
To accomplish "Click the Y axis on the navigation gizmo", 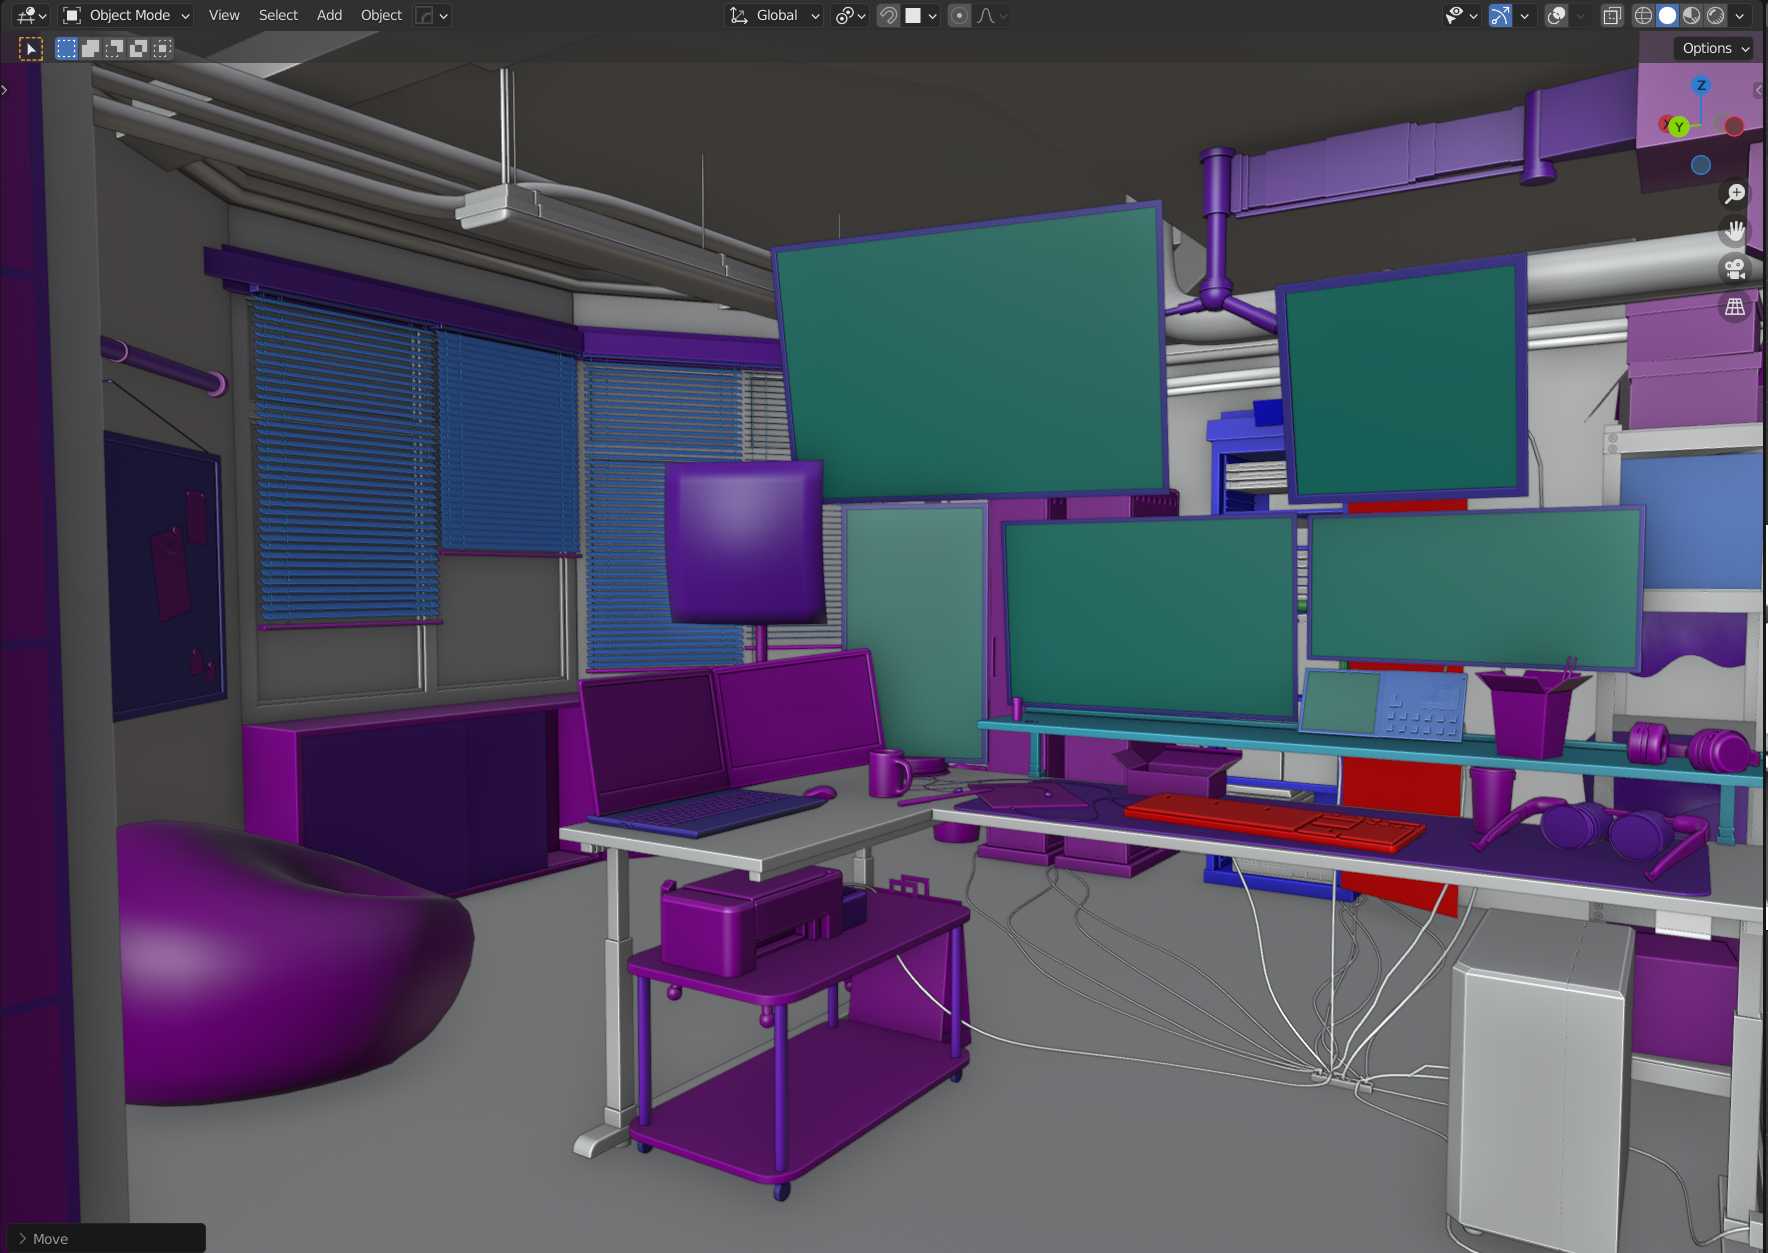I will (x=1678, y=126).
